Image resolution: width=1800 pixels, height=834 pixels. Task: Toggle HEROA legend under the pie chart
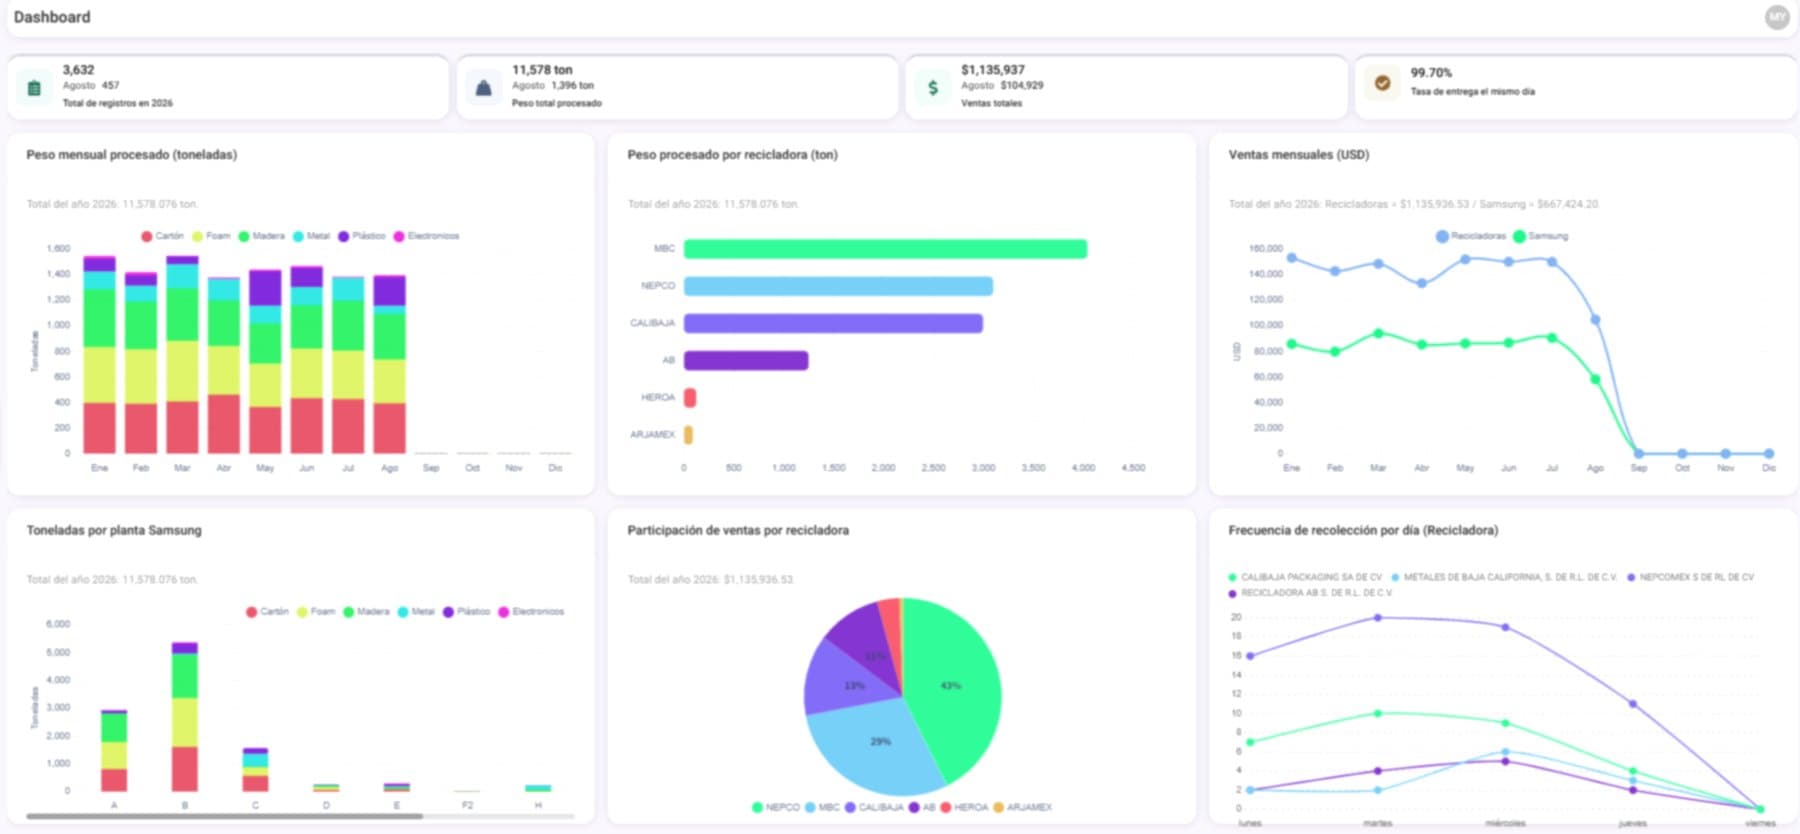click(964, 807)
